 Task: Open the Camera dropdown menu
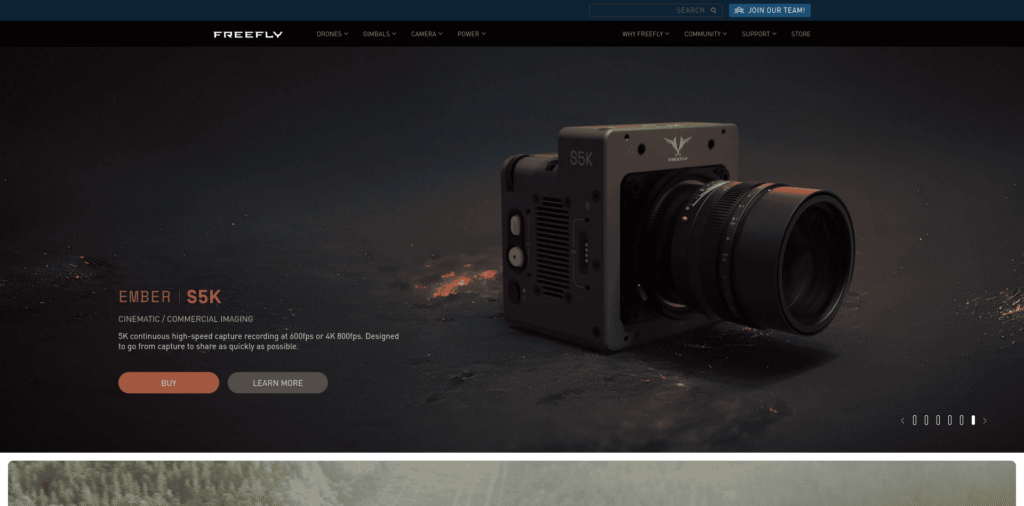426,34
